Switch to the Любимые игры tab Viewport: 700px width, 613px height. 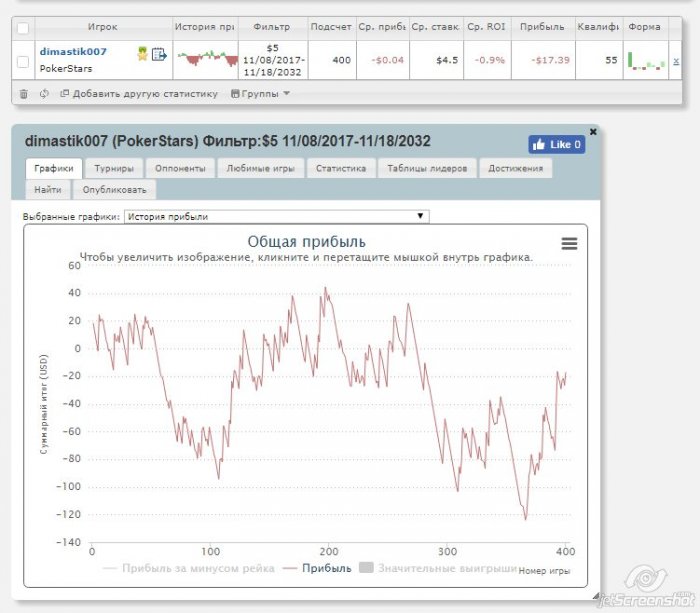pyautogui.click(x=261, y=168)
